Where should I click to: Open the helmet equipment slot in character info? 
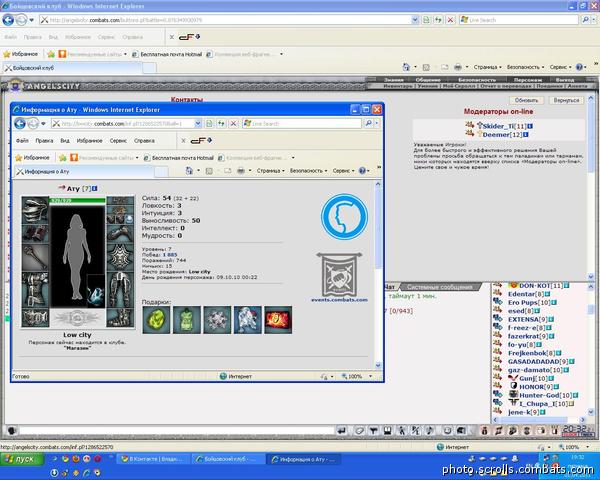coord(35,210)
